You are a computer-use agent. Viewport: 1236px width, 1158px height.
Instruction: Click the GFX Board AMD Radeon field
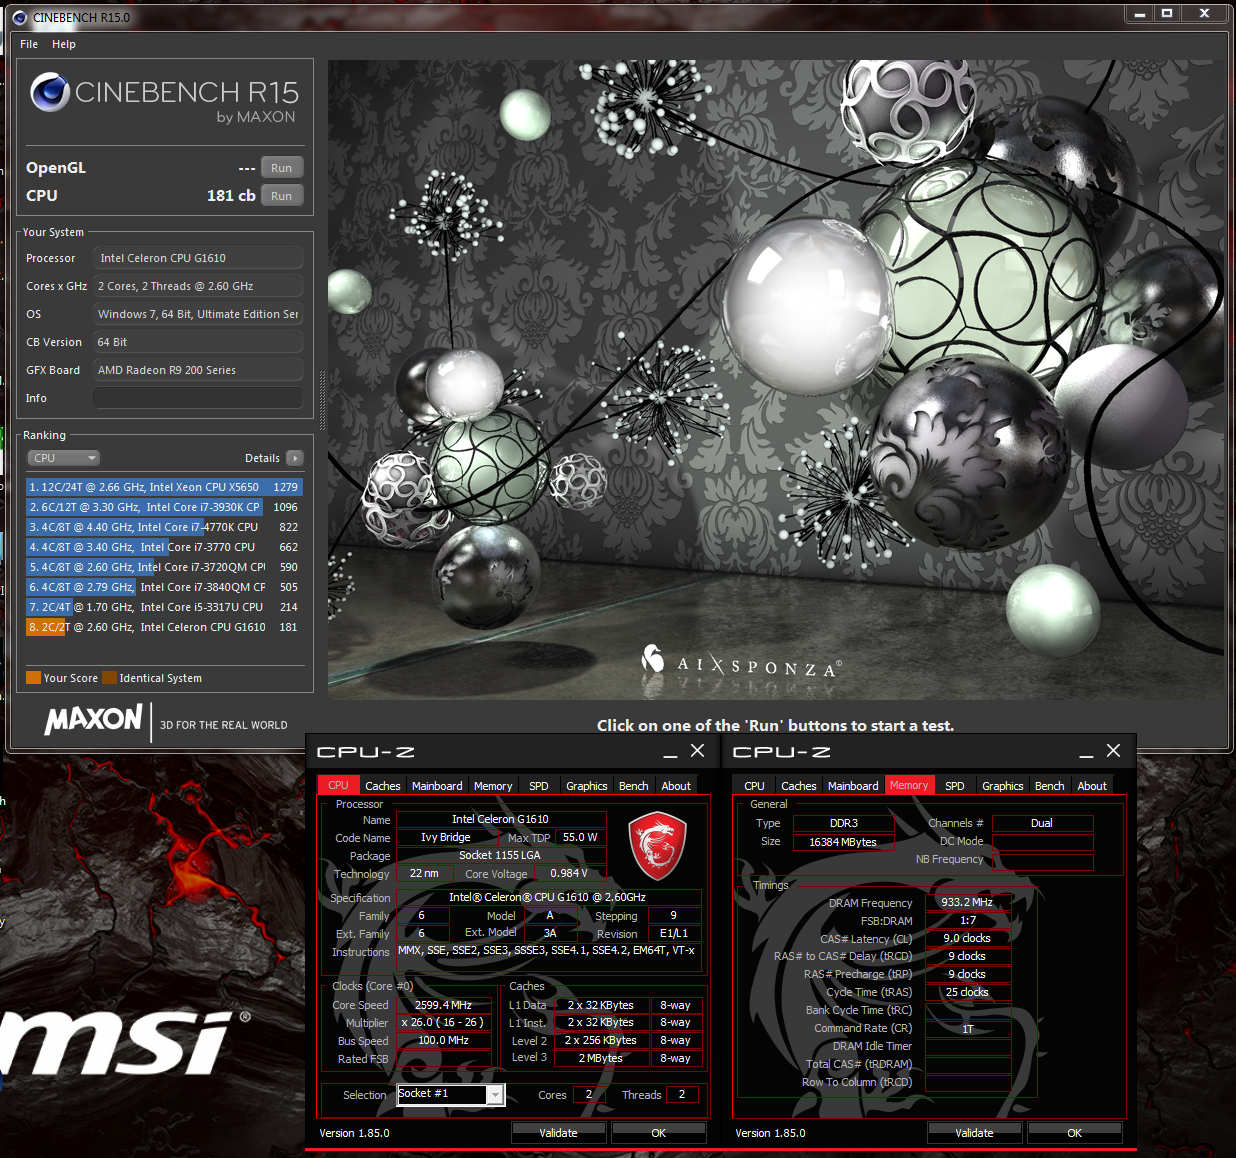point(198,370)
